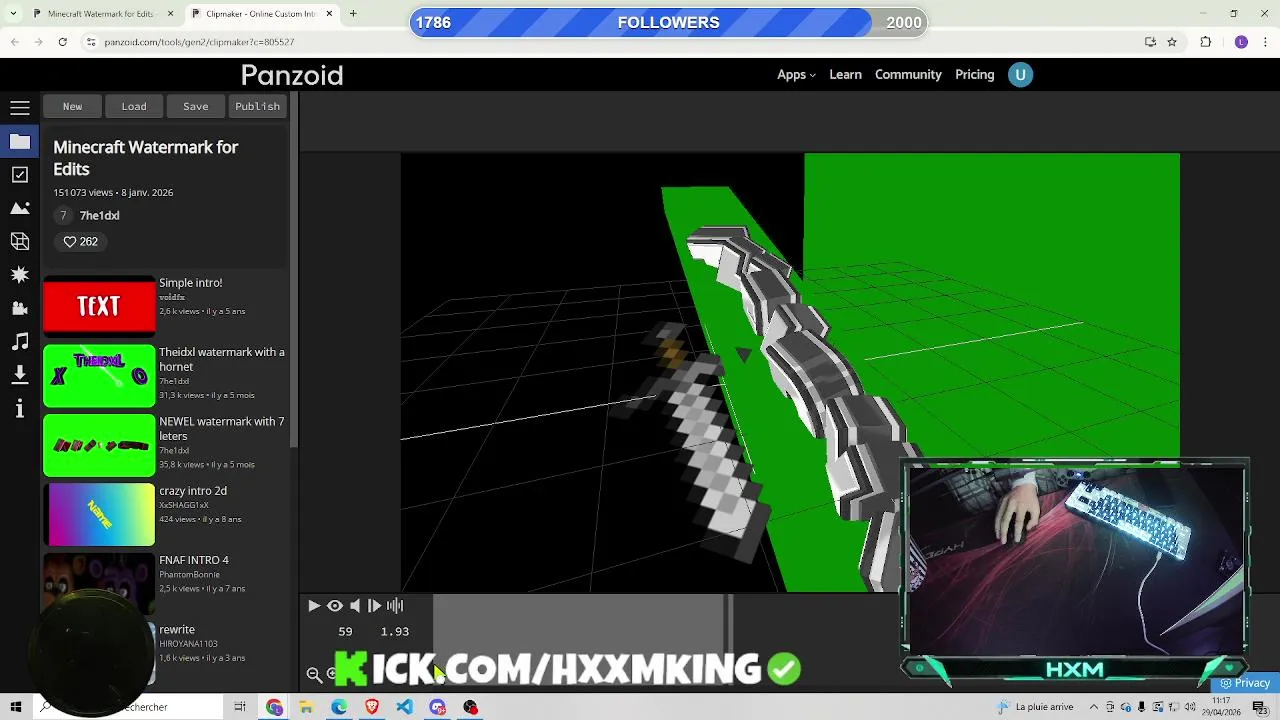Screen dimensions: 1280x720
Task: Open the browser three-dot menu
Action: (1266, 42)
